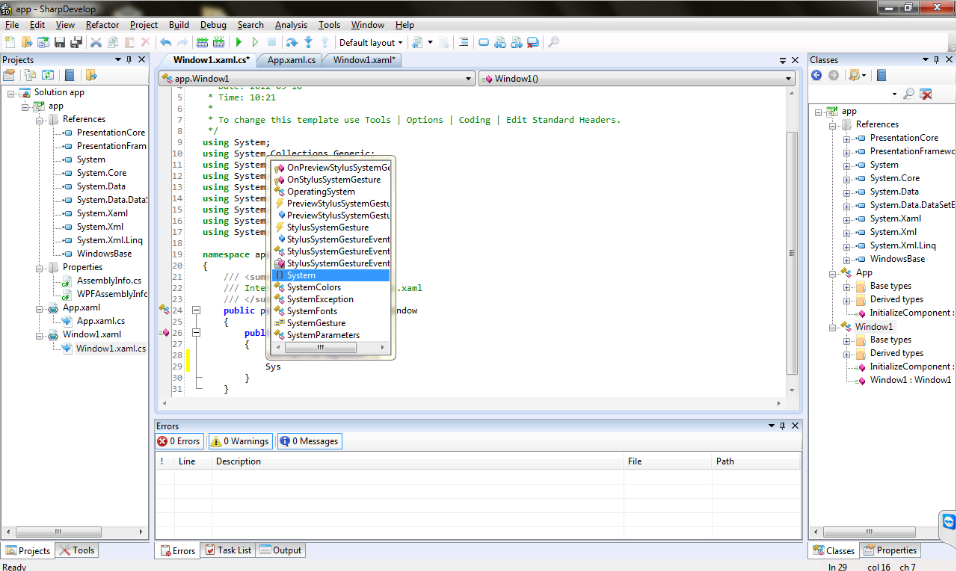The height and width of the screenshot is (571, 956).
Task: Open the Default layout dropdown
Action: (x=370, y=42)
